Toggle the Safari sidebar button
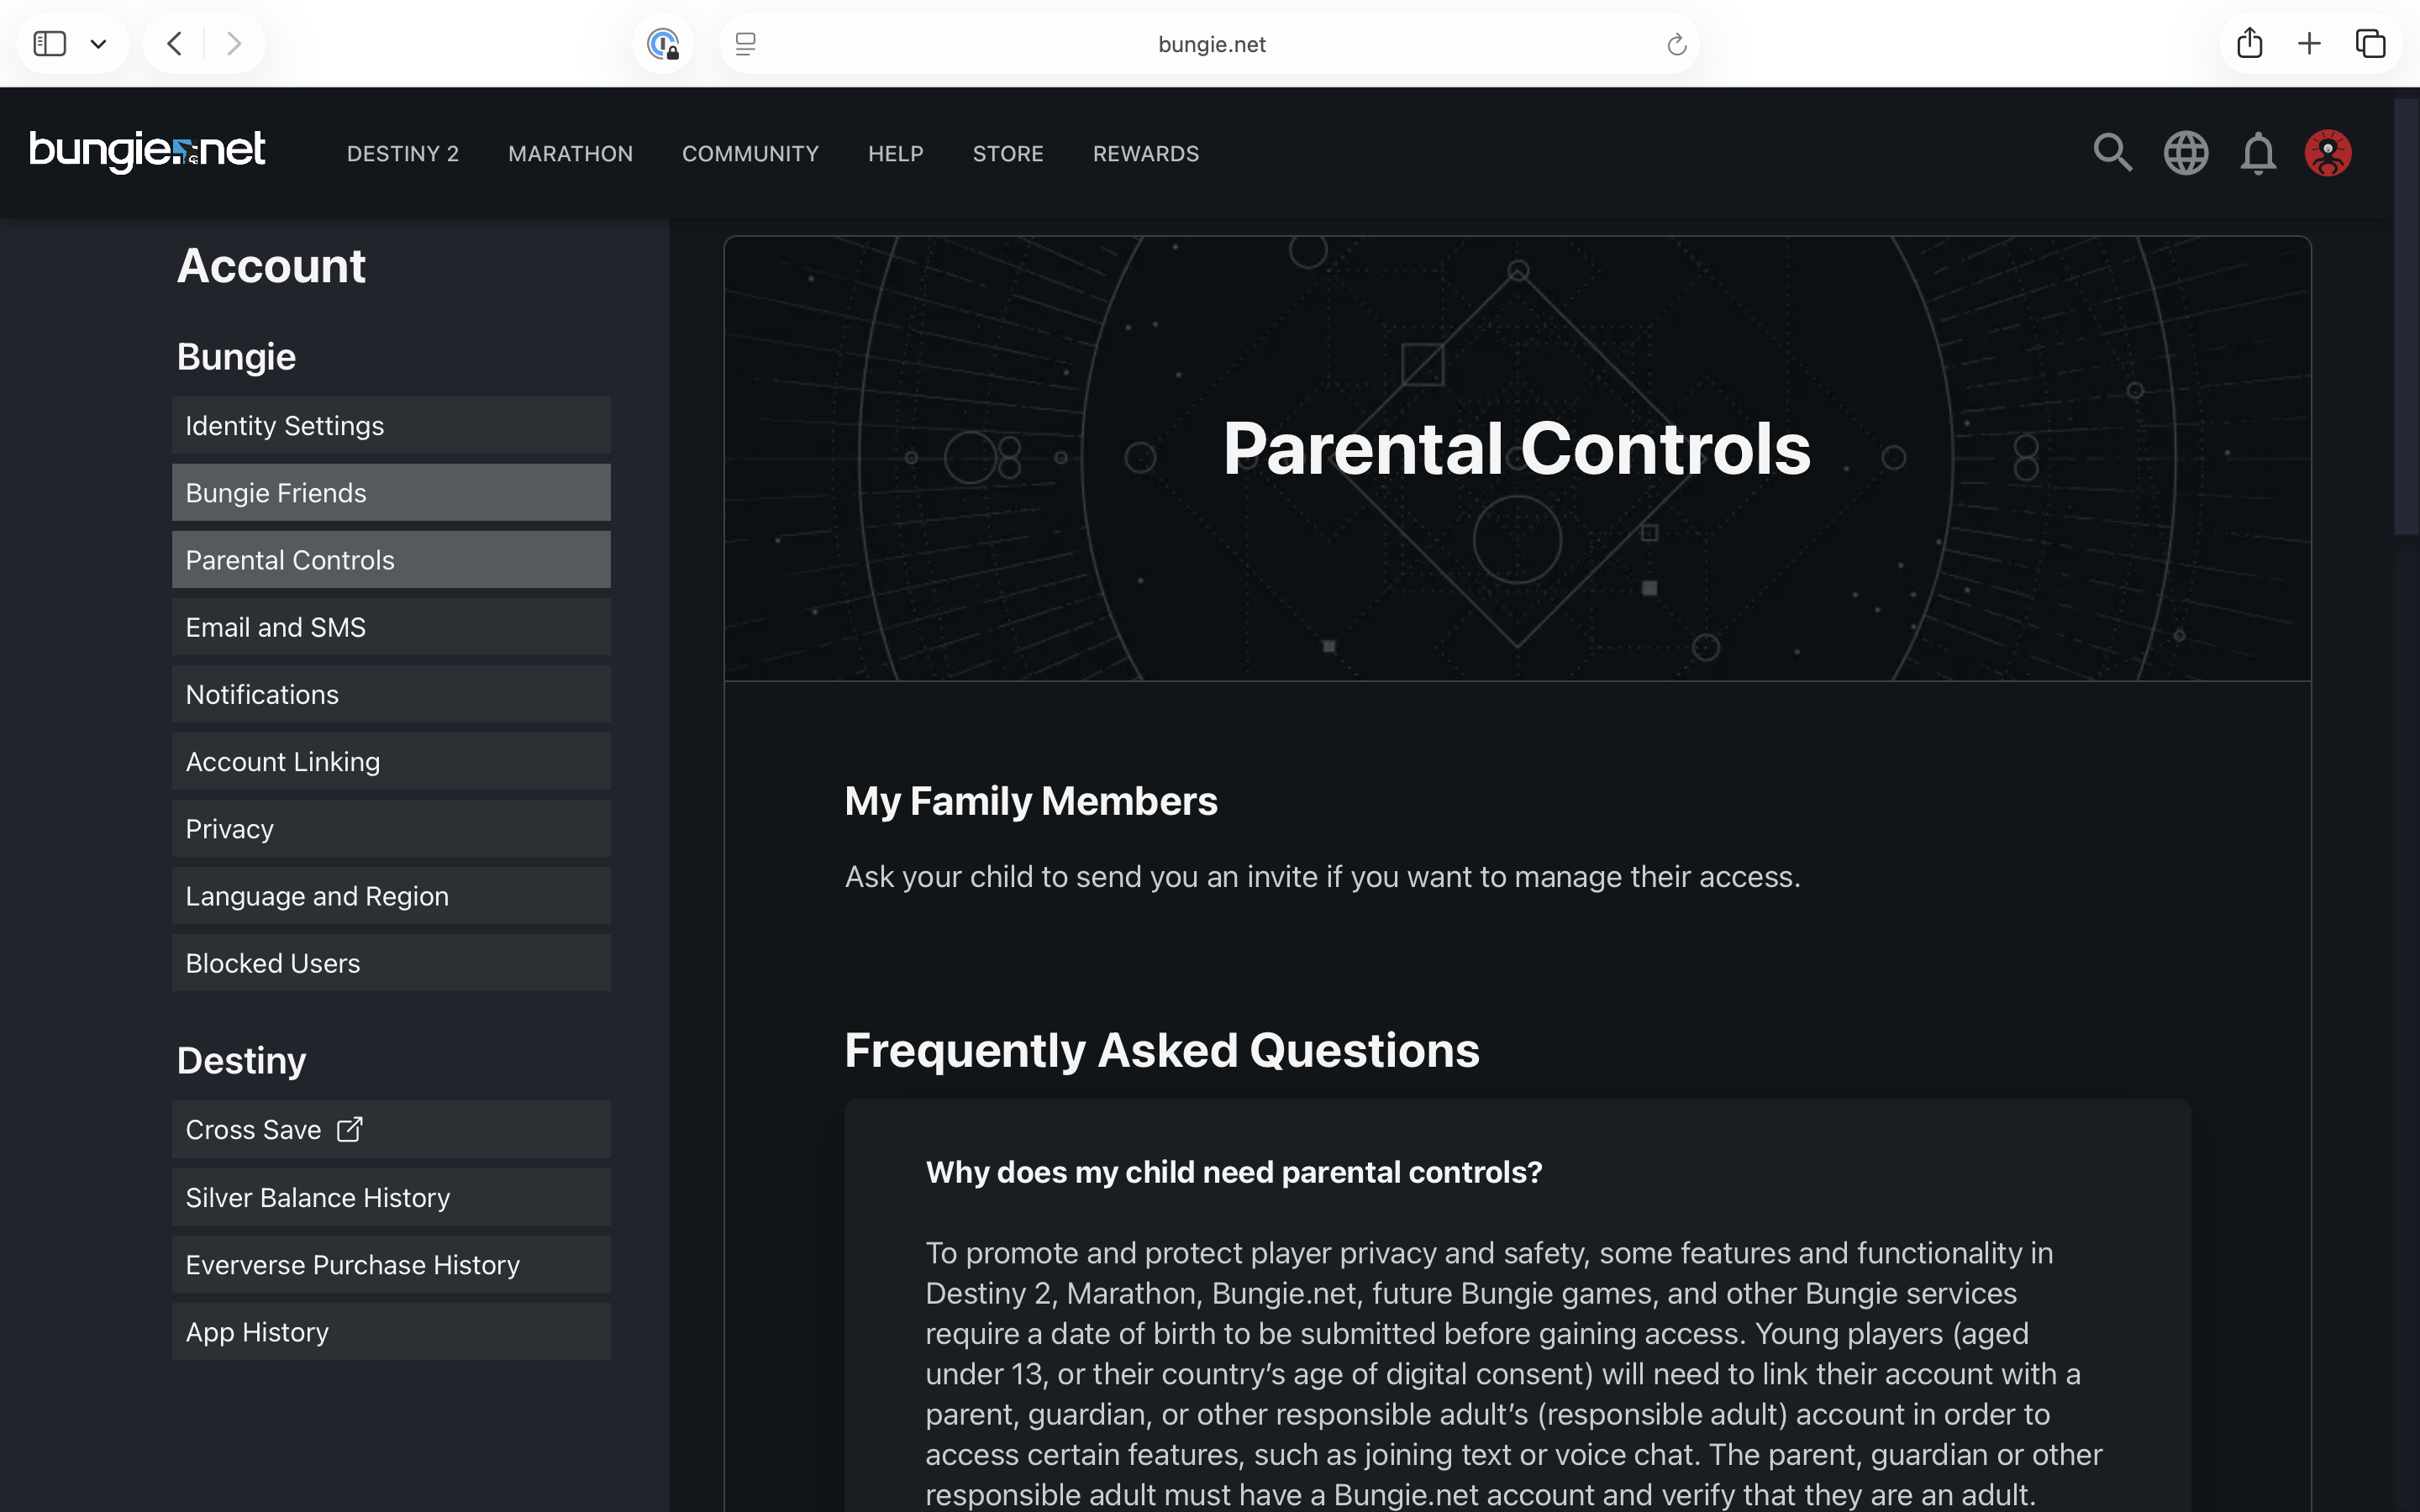This screenshot has height=1512, width=2420. [50, 43]
